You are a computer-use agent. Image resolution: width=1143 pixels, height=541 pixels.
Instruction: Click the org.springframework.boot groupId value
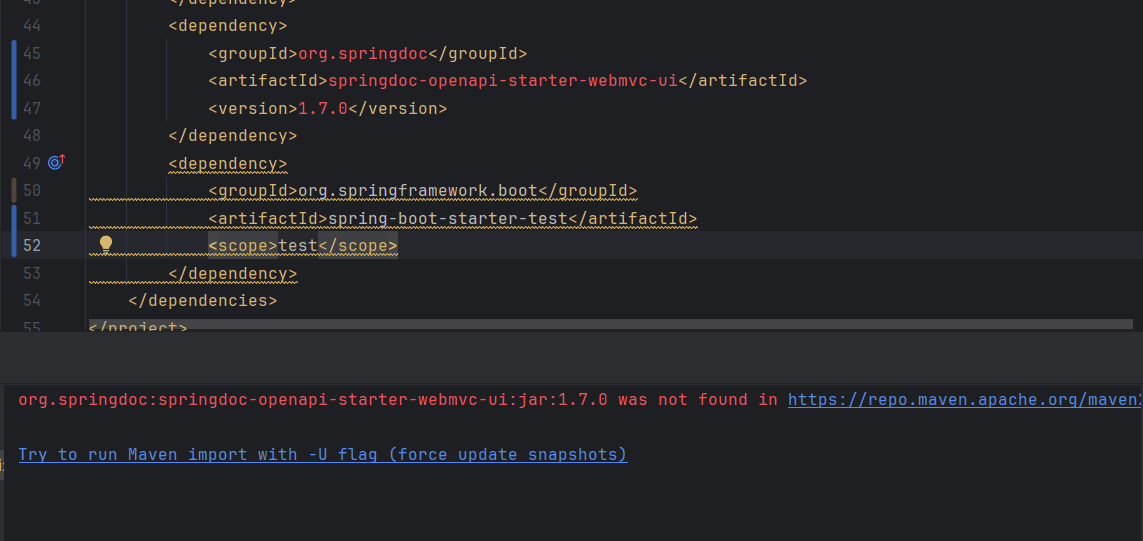[417, 190]
